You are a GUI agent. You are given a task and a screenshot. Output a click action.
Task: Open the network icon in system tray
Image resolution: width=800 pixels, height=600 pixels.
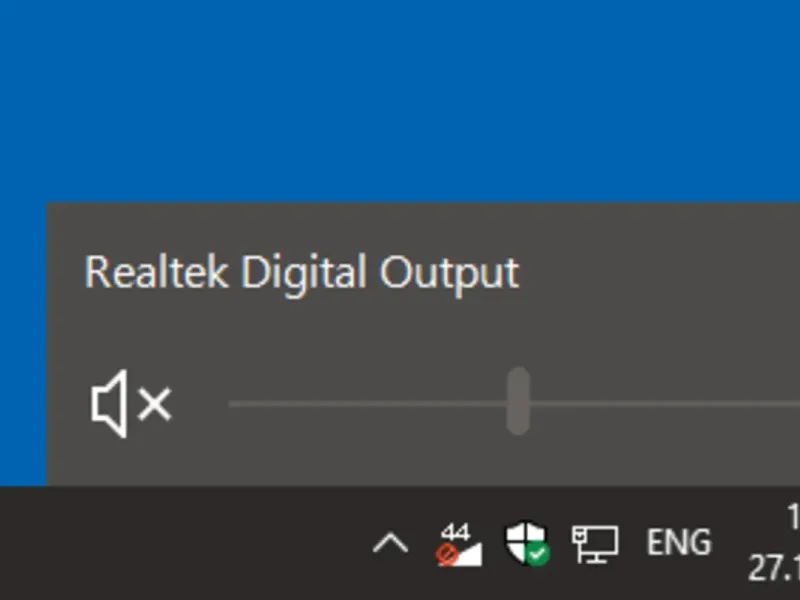[595, 544]
